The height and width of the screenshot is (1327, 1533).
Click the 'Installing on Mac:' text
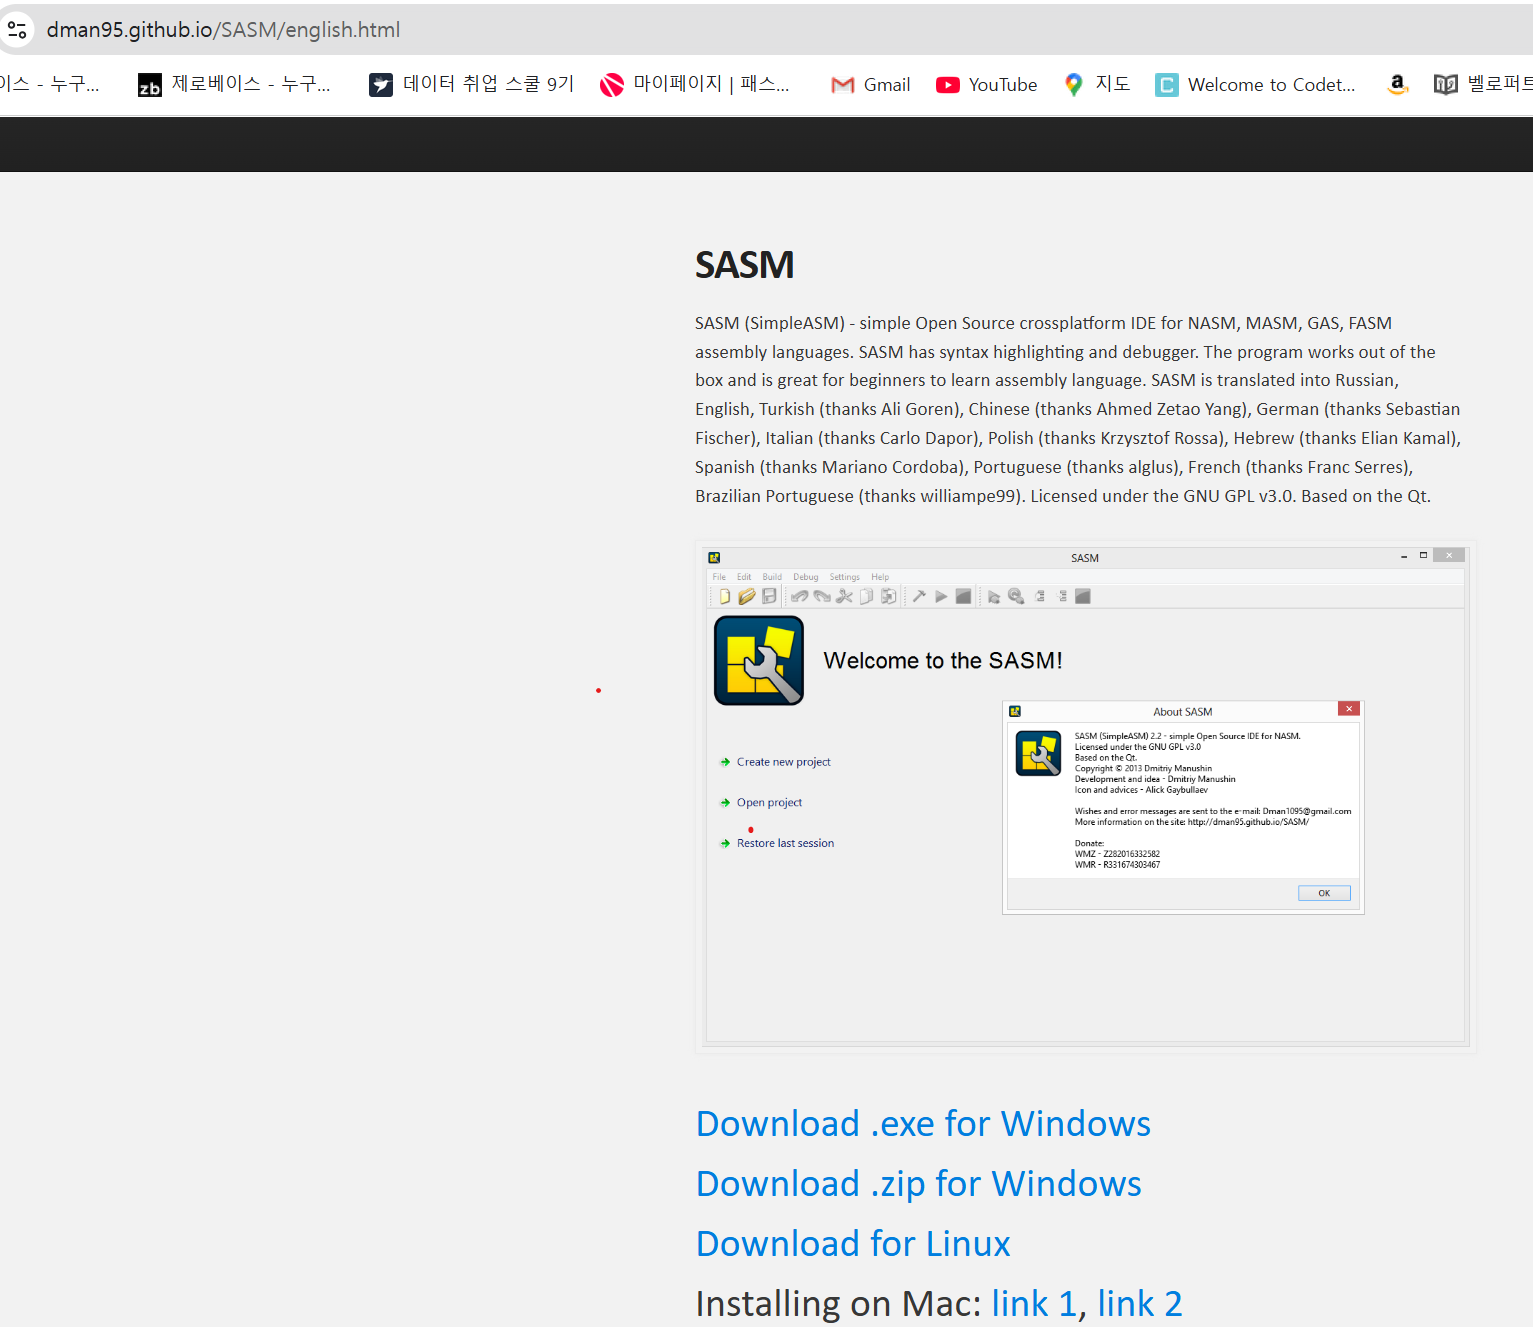click(838, 1304)
